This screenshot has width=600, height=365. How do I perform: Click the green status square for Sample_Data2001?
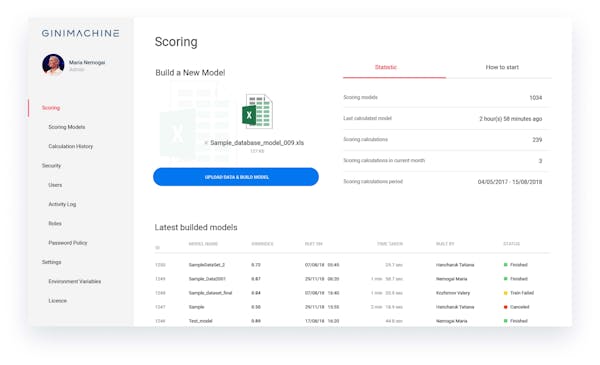pyautogui.click(x=505, y=279)
